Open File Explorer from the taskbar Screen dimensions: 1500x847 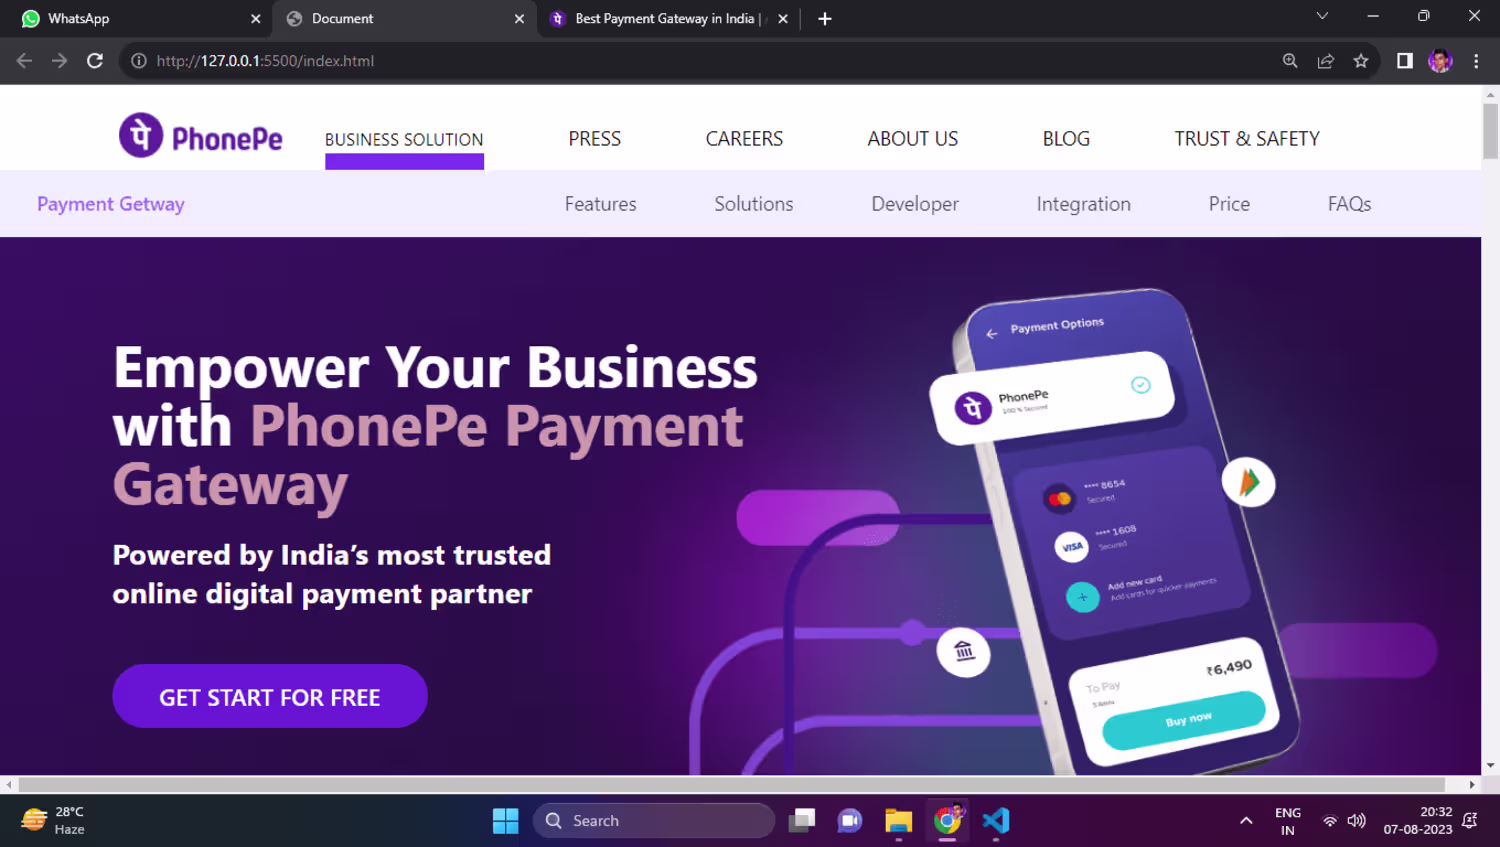click(899, 821)
